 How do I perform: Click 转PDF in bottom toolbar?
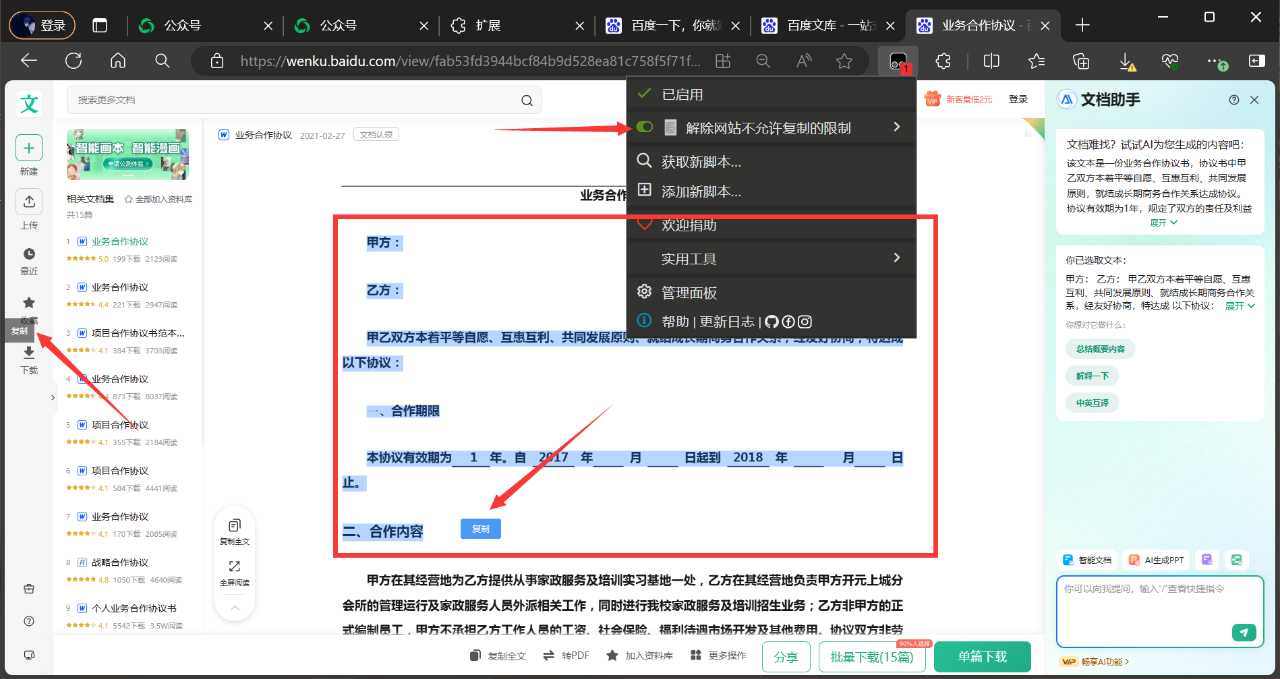click(x=566, y=656)
